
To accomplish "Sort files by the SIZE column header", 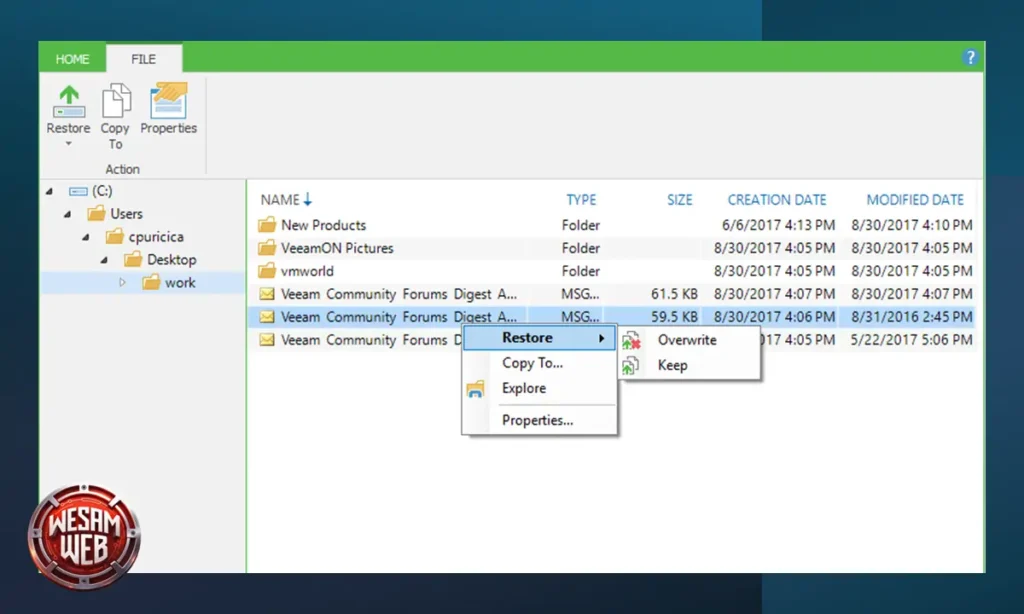I will [680, 199].
